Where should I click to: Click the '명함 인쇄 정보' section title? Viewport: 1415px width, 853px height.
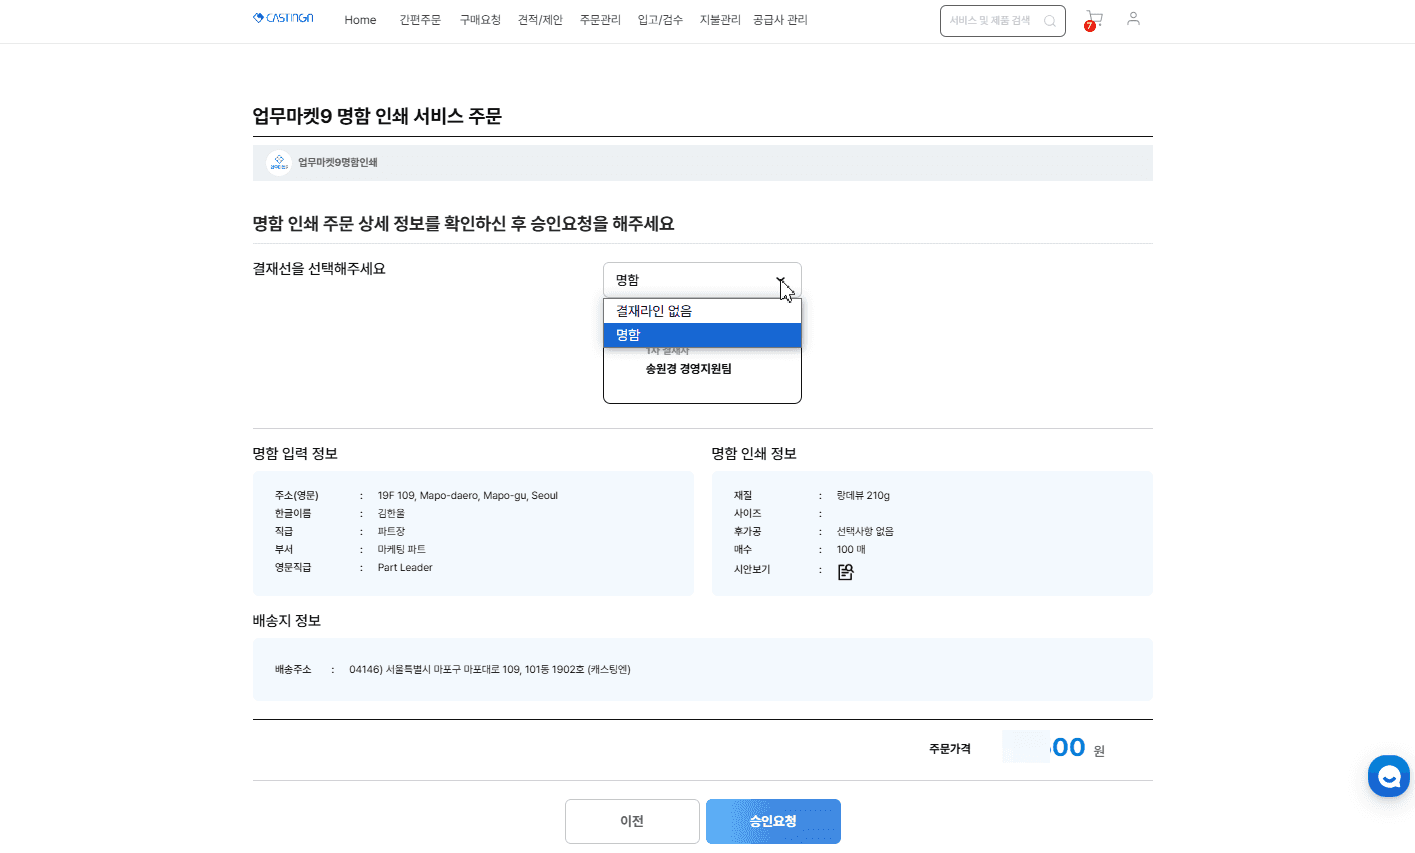[754, 454]
